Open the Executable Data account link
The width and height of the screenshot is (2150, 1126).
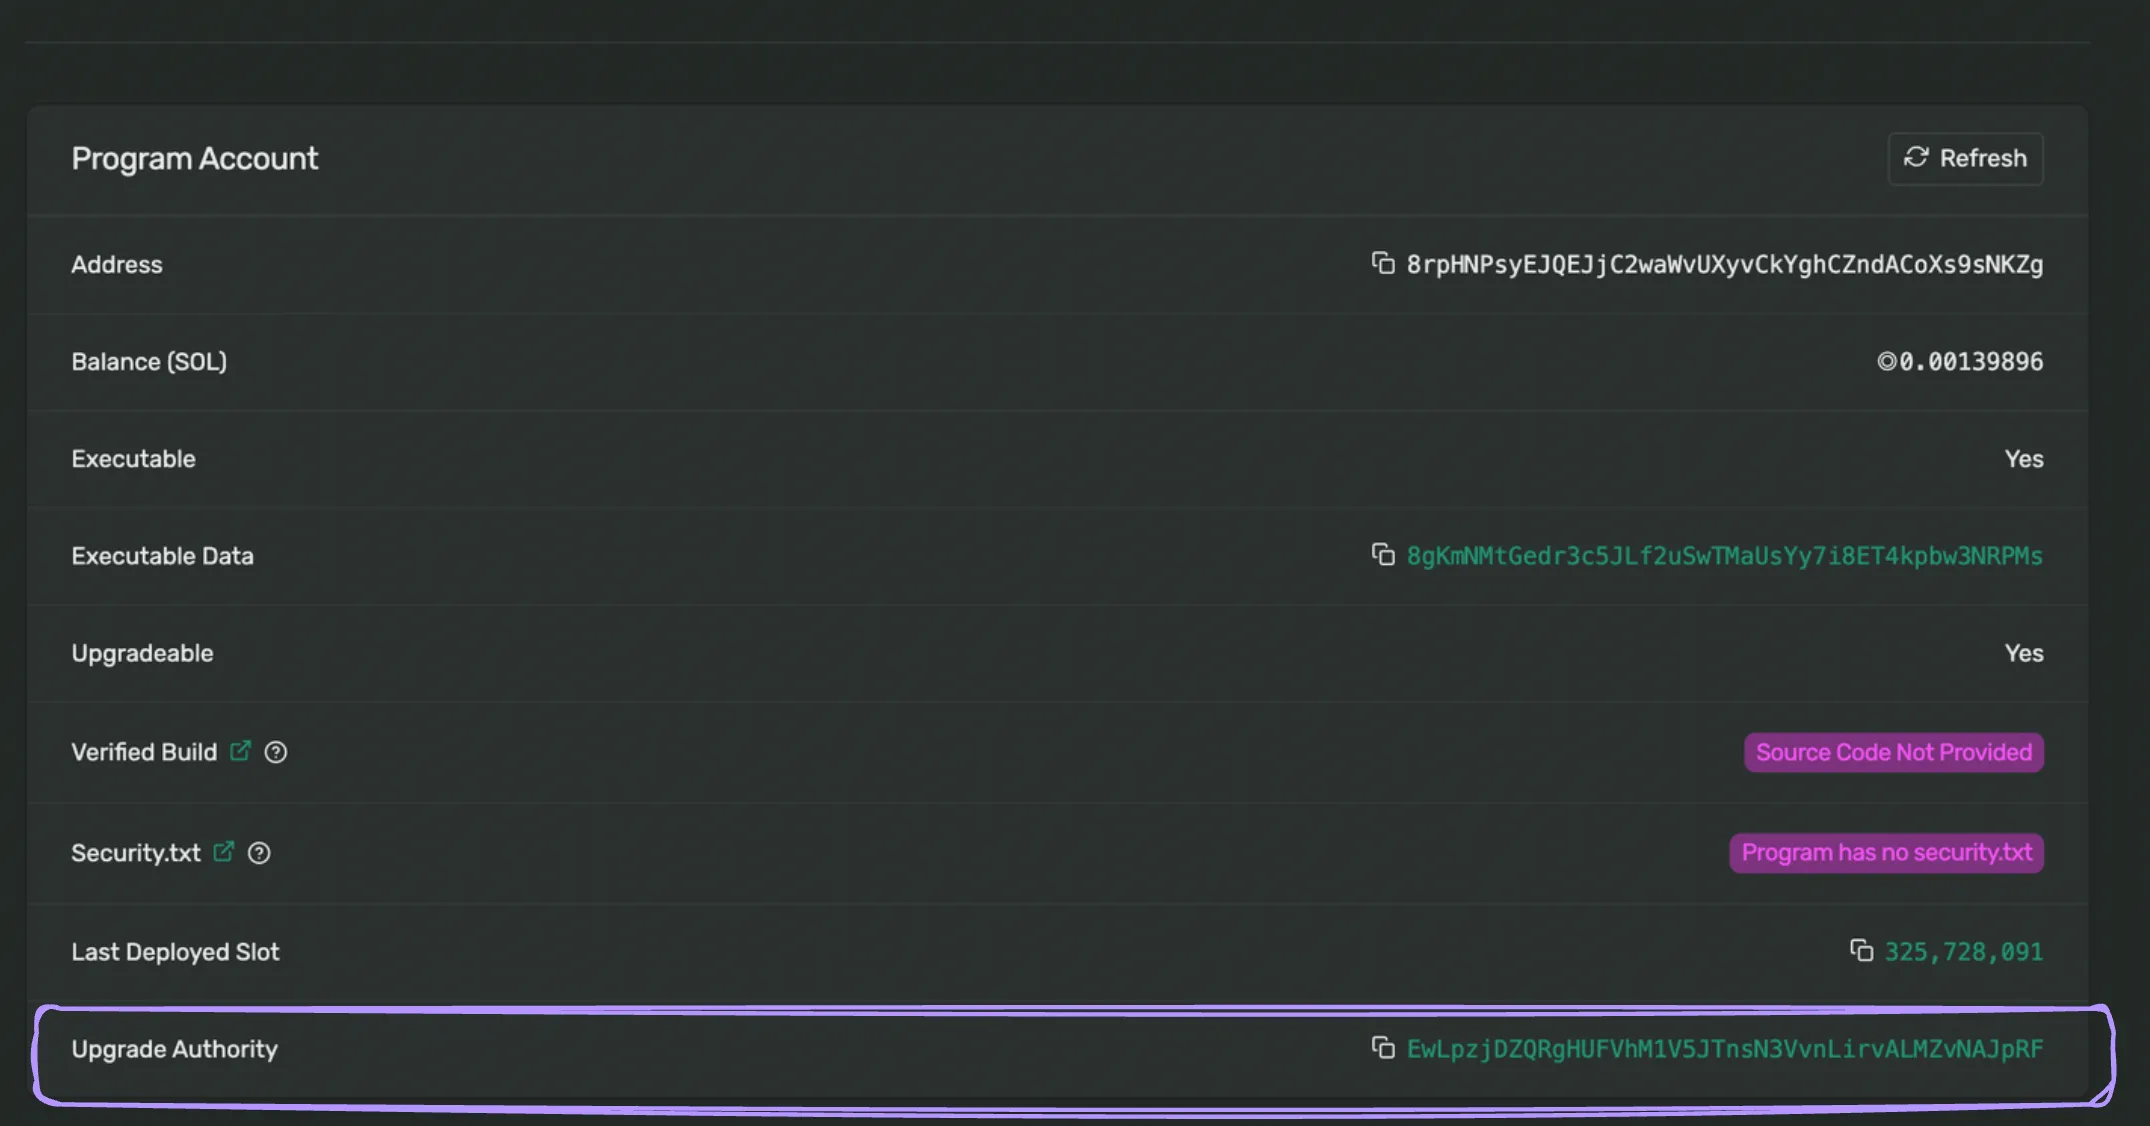[1723, 556]
